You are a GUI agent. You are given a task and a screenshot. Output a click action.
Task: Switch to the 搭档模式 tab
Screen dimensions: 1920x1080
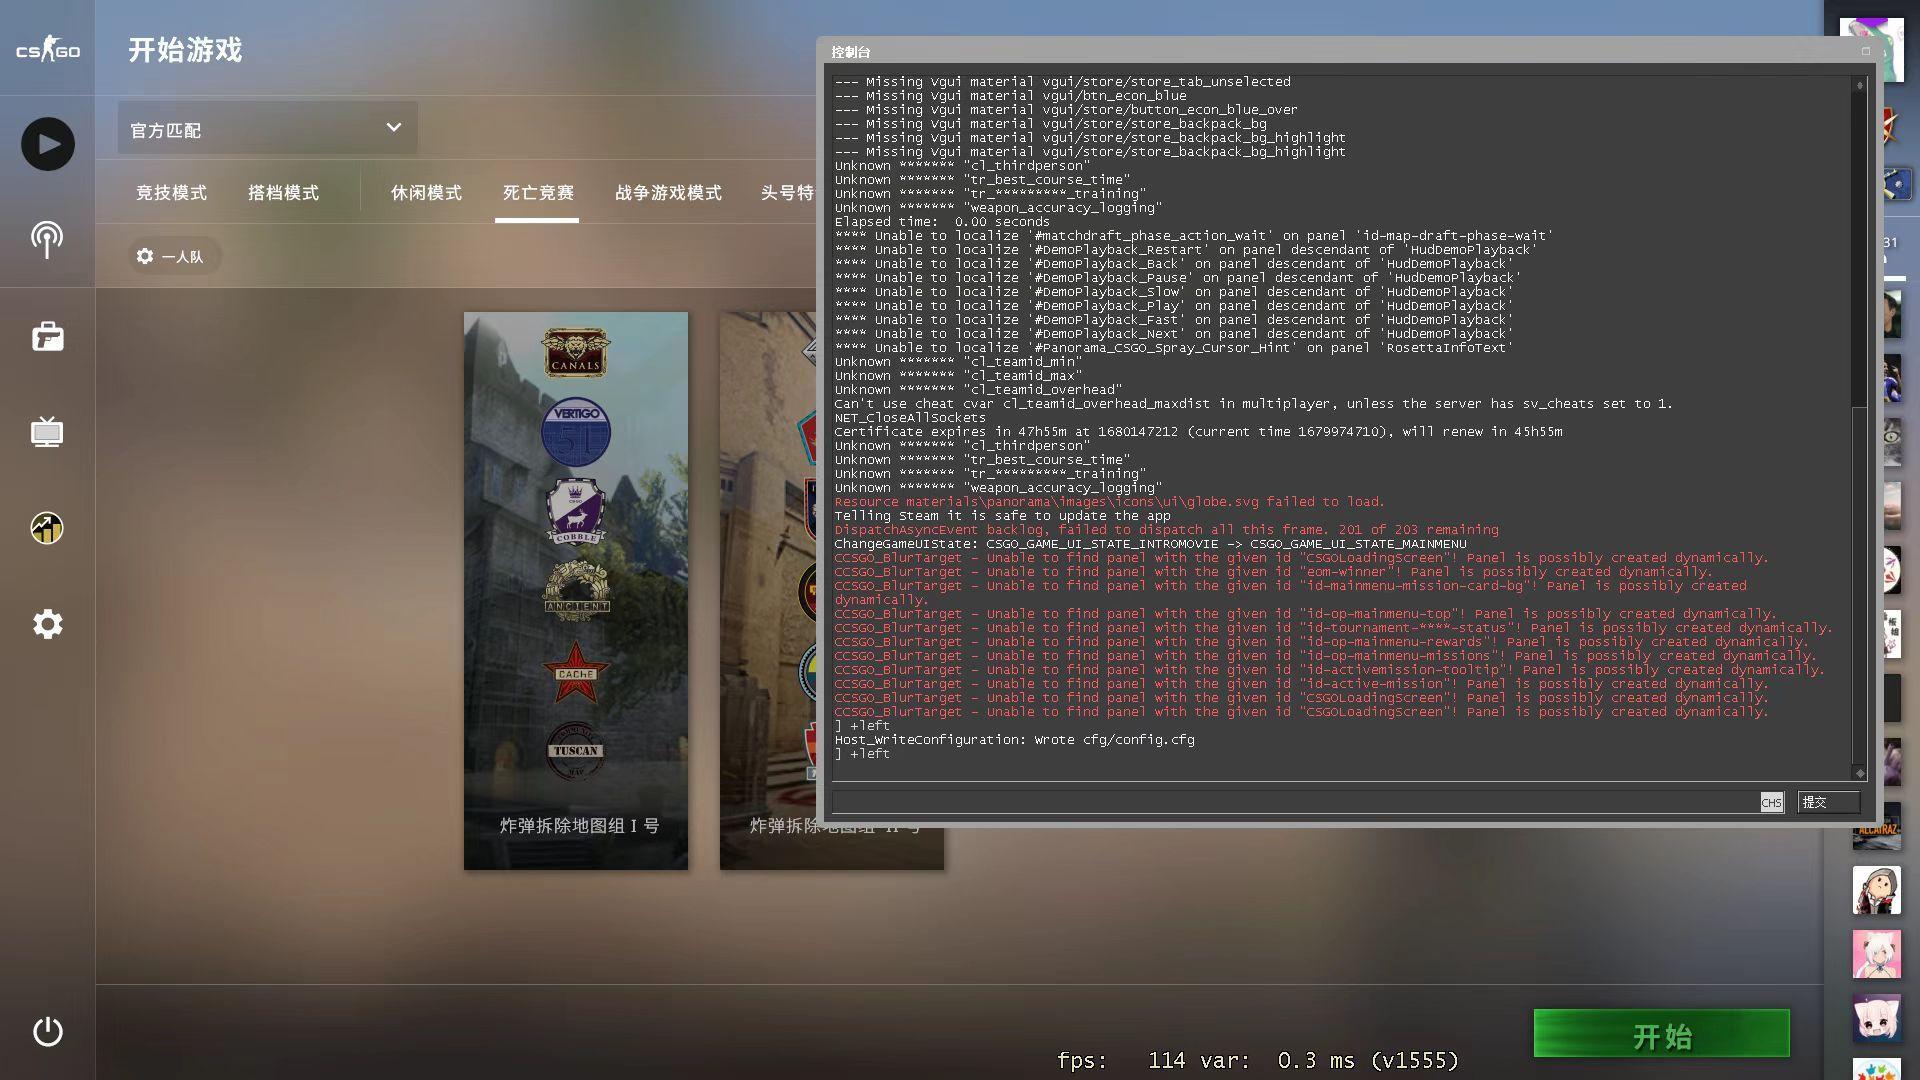(283, 192)
